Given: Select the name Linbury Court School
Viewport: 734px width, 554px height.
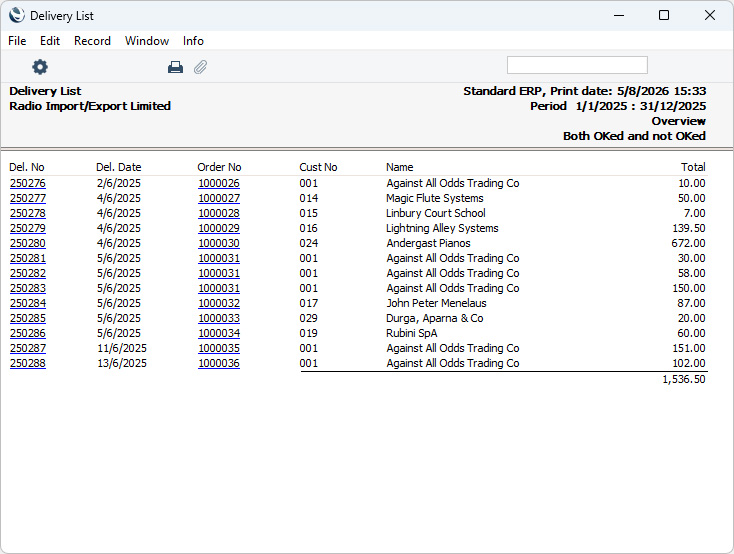Looking at the screenshot, I should [x=435, y=213].
